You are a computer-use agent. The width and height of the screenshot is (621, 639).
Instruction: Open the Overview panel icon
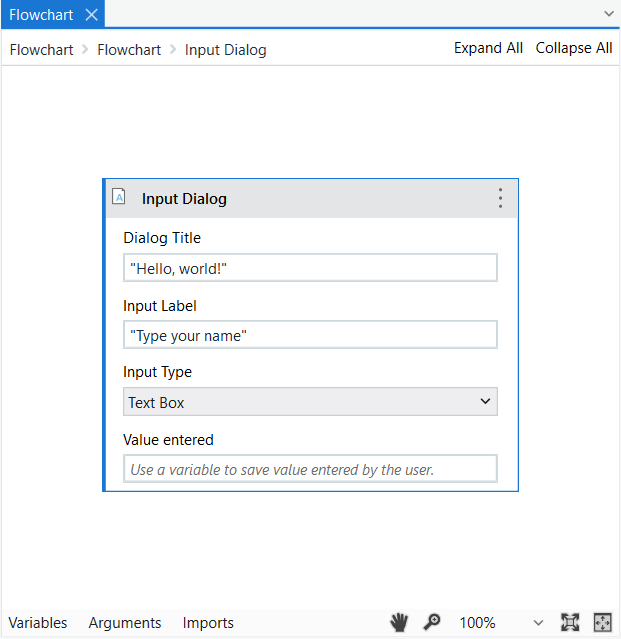(x=602, y=622)
